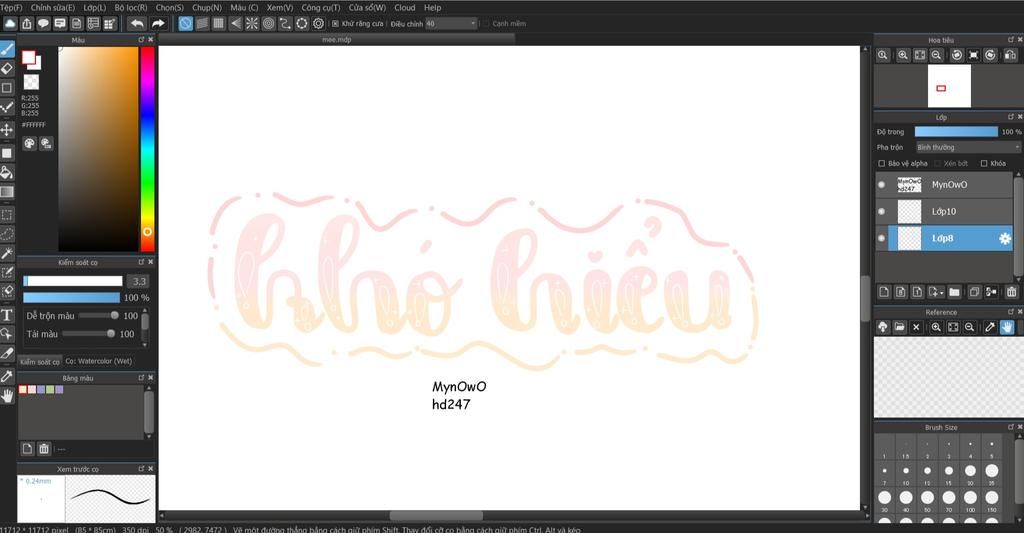
Task: Undock the Kiểm soát cọ panel
Action: pos(141,262)
